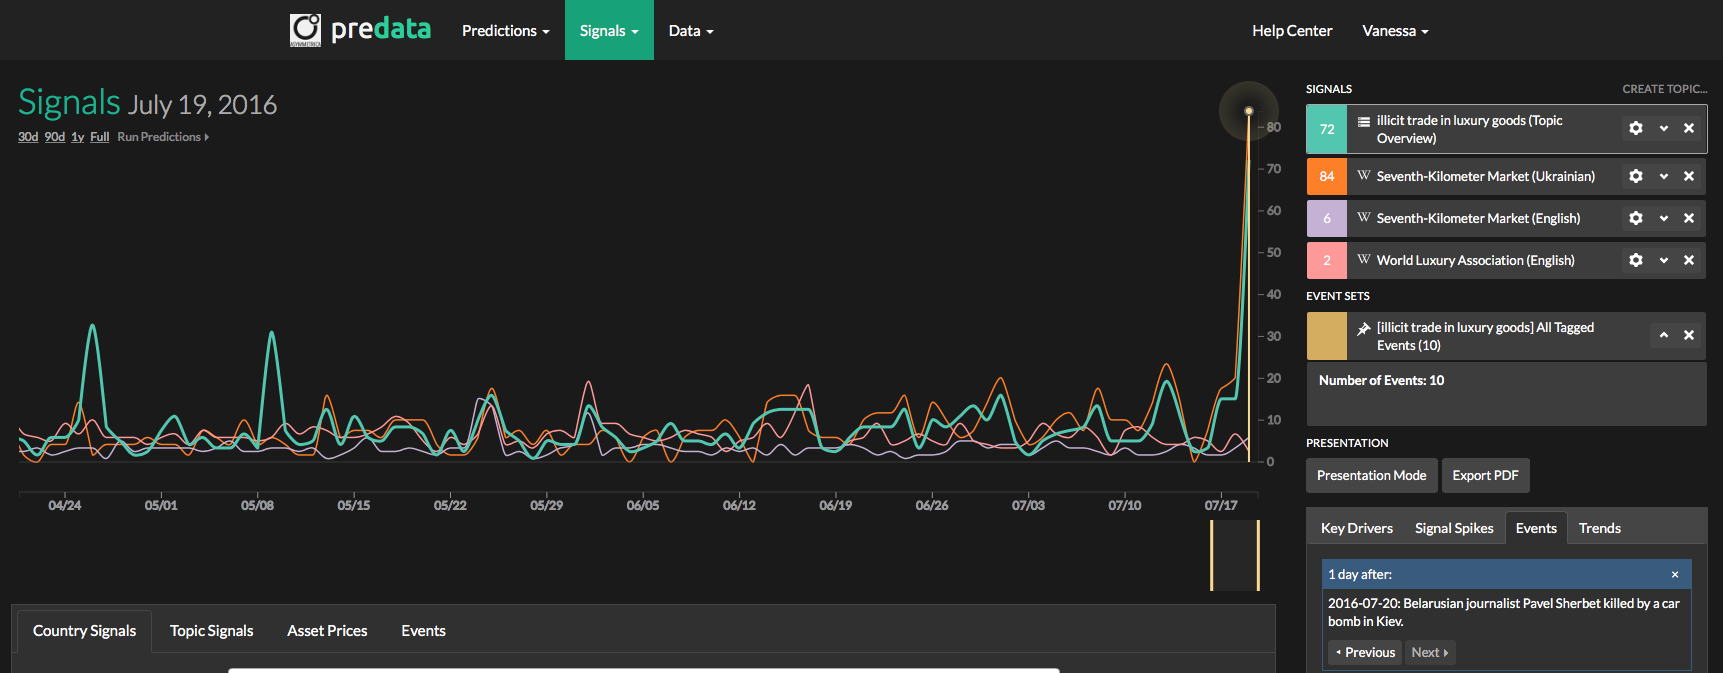Click the event marker at chart peak
1723x673 pixels.
pos(1248,110)
